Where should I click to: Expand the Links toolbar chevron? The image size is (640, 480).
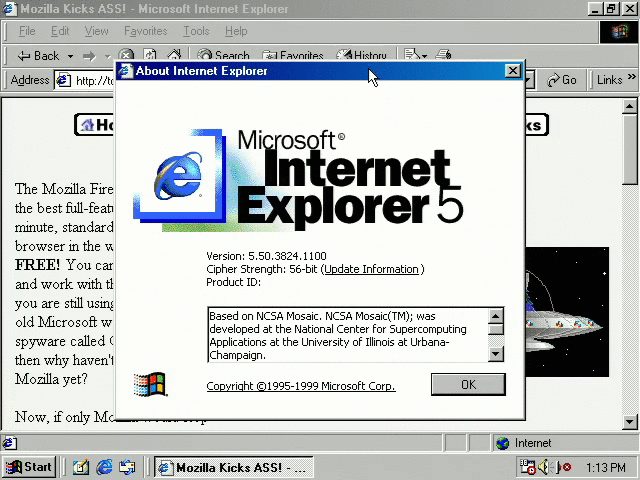pyautogui.click(x=631, y=76)
